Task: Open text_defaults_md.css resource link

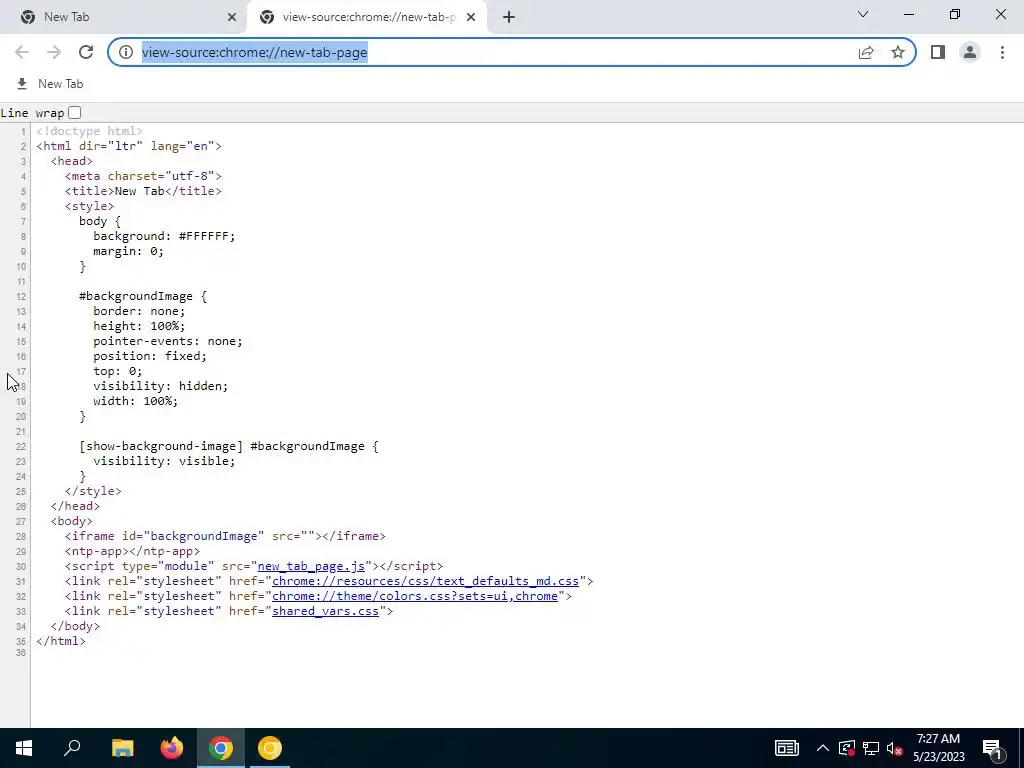Action: [x=425, y=581]
